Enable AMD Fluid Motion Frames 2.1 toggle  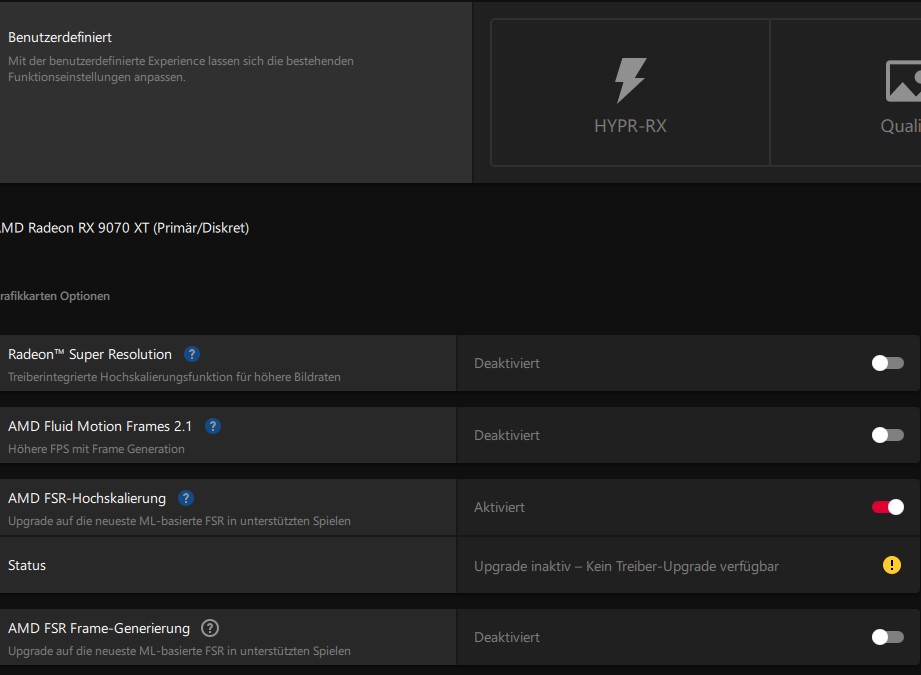887,435
